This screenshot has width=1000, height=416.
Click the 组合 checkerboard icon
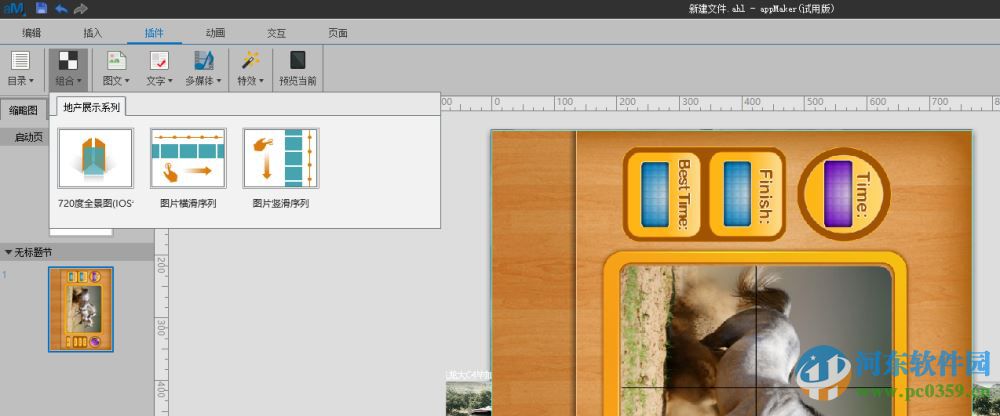click(x=68, y=61)
